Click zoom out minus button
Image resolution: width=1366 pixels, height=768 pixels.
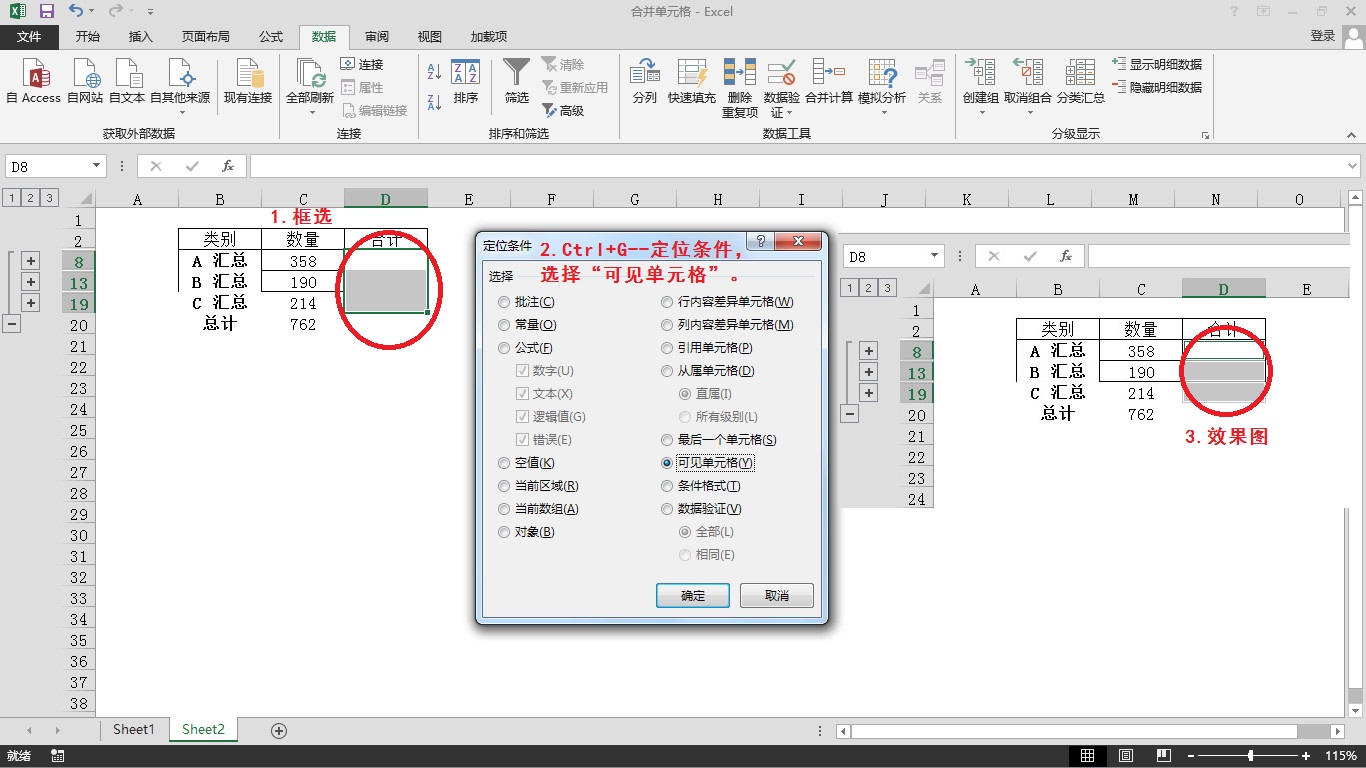click(1190, 756)
